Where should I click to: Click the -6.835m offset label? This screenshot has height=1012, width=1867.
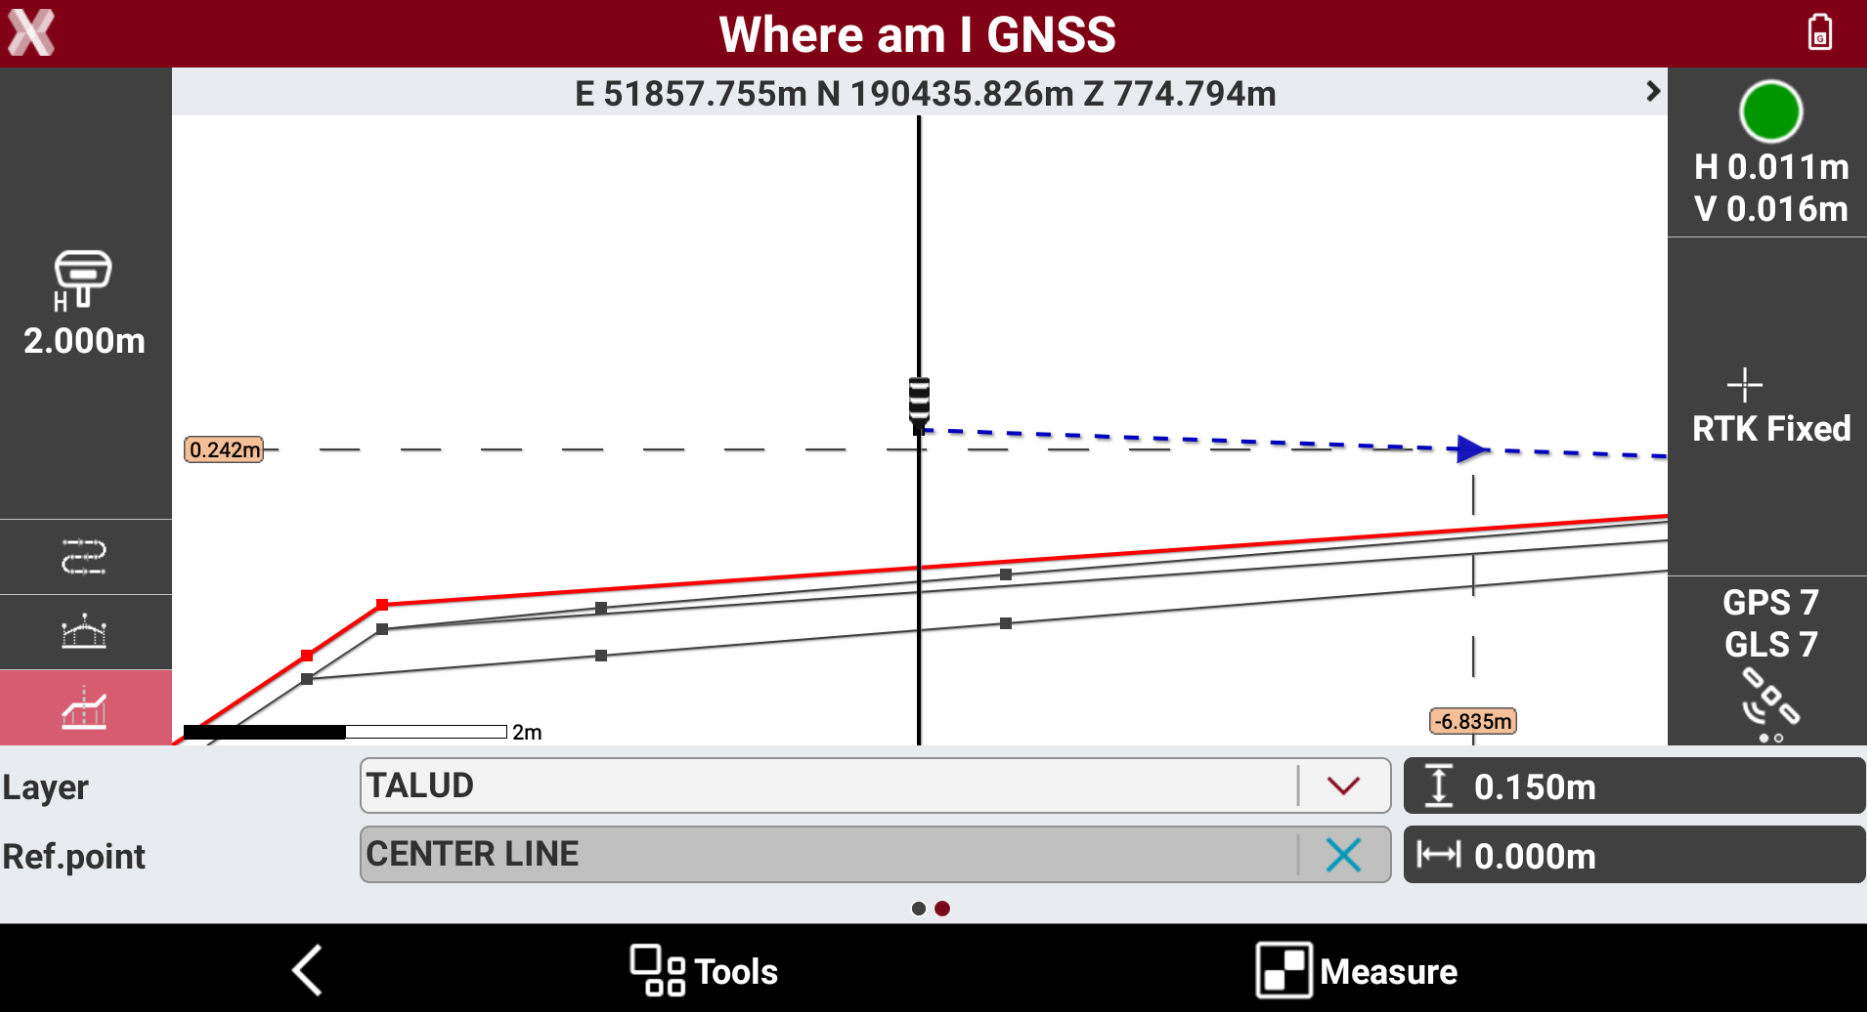(x=1473, y=721)
